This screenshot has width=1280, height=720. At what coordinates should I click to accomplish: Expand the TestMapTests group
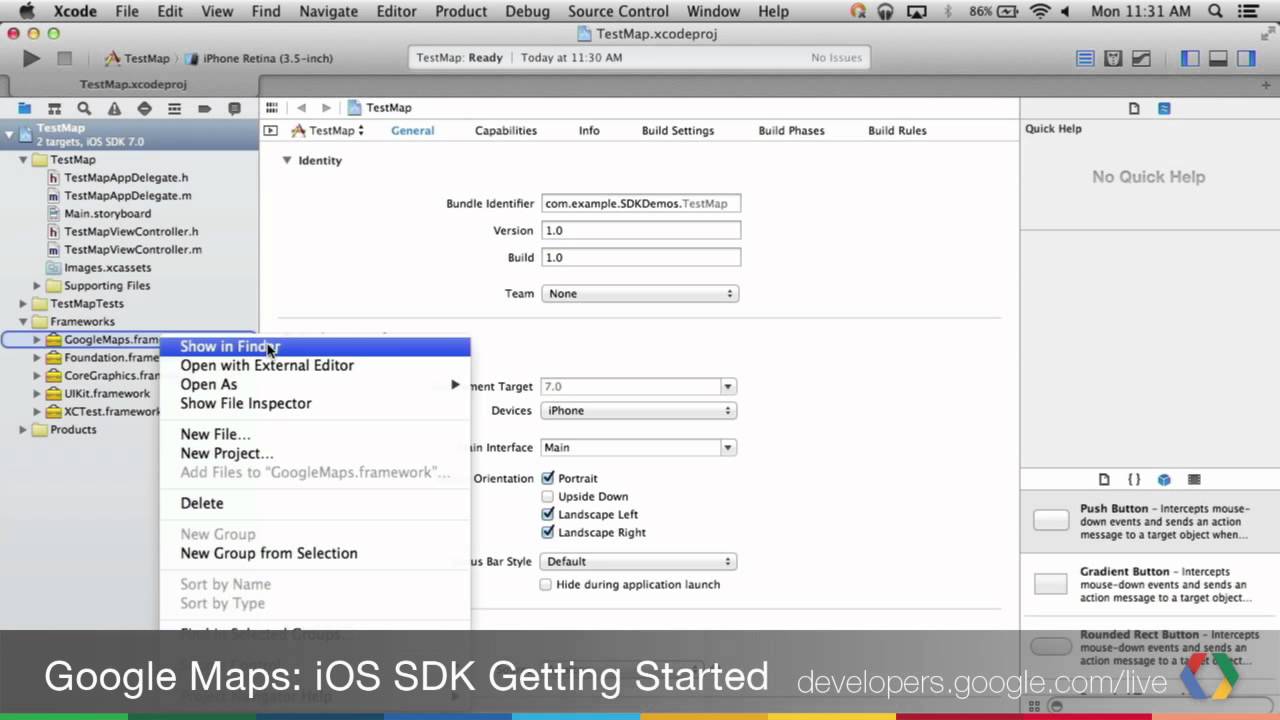click(x=23, y=303)
